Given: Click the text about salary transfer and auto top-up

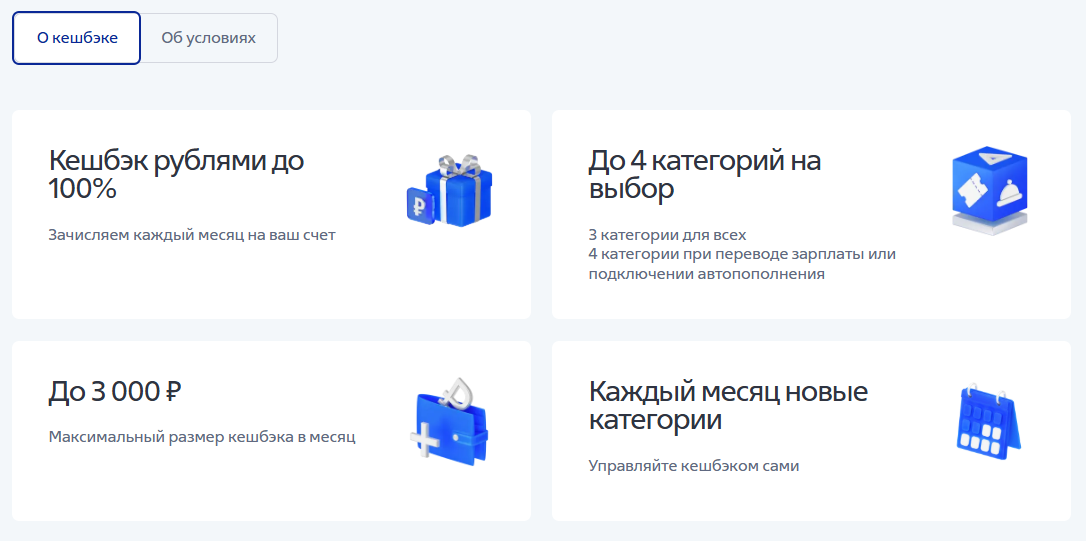Looking at the screenshot, I should (741, 264).
